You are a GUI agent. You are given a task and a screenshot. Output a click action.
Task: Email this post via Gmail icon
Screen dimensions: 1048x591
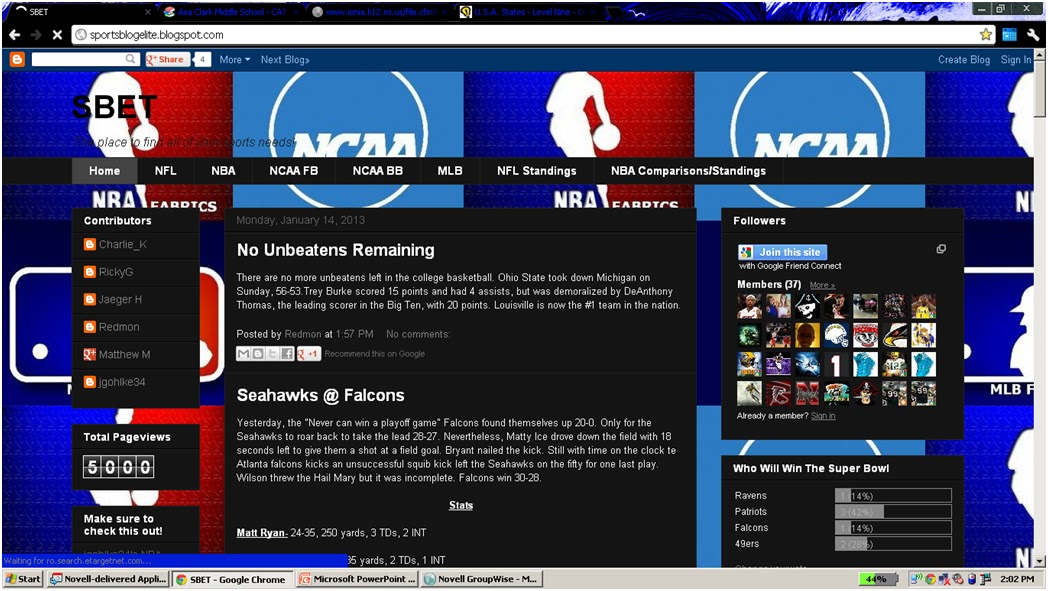pyautogui.click(x=243, y=354)
